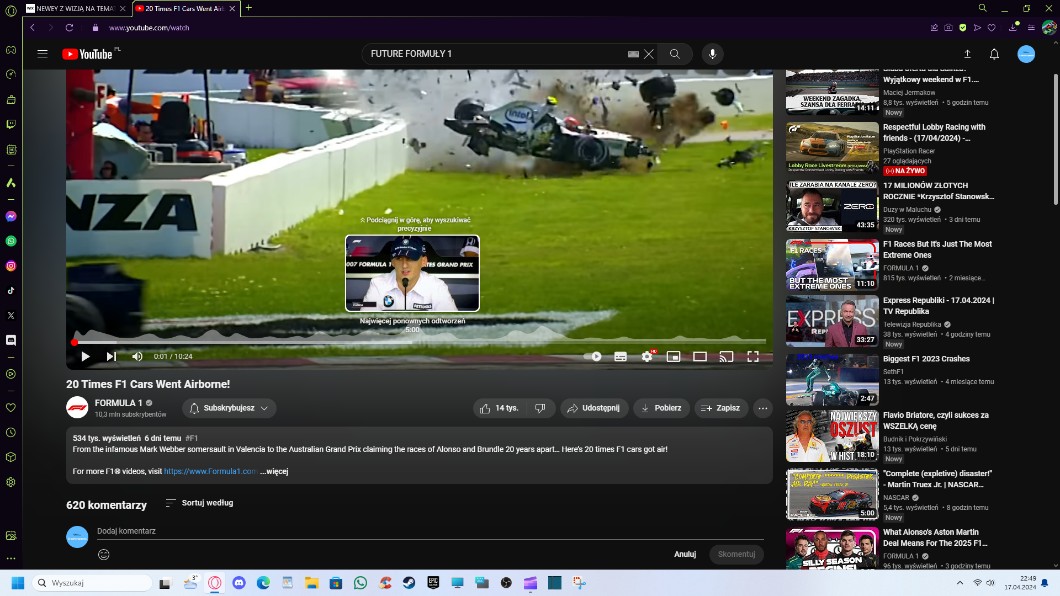
Task: Toggle subtitles on the video
Action: point(620,356)
